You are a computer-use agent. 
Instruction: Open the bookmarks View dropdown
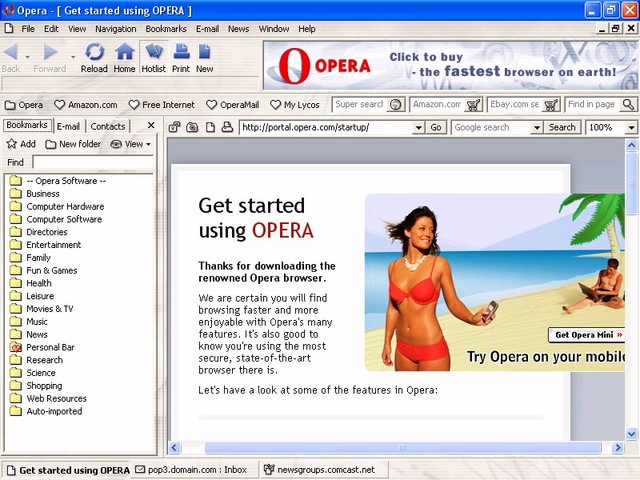[x=131, y=144]
